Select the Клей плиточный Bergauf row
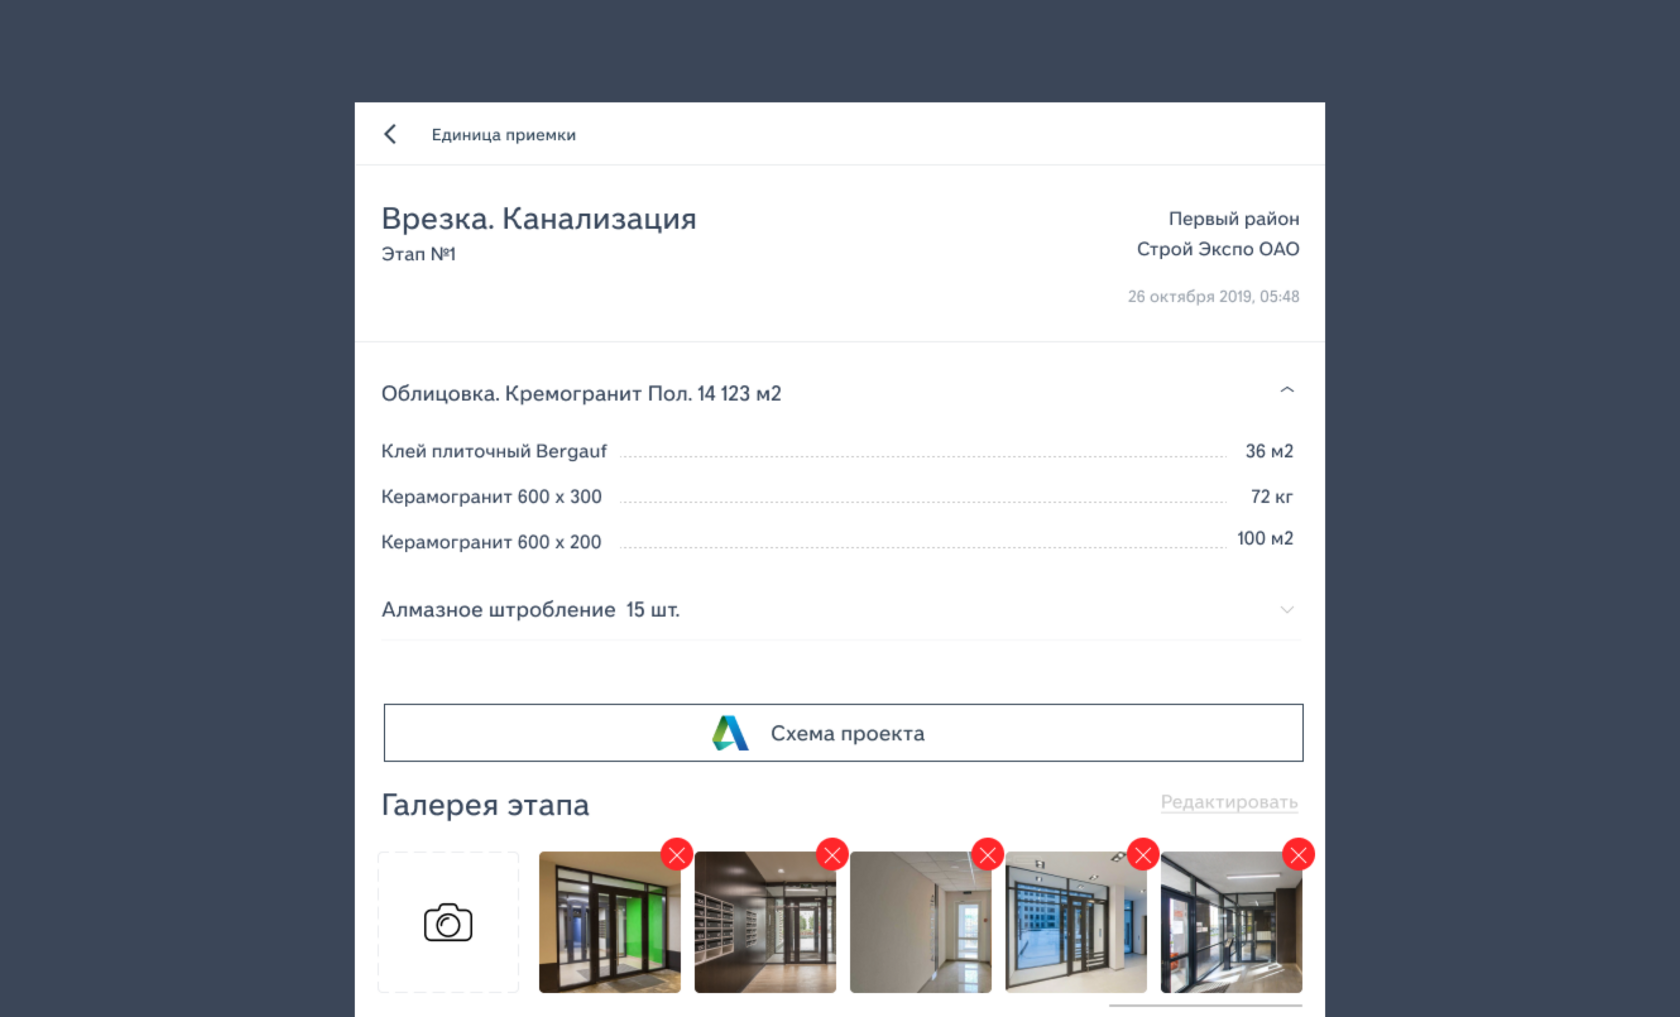Screen dimensions: 1680x1017 (x=837, y=451)
